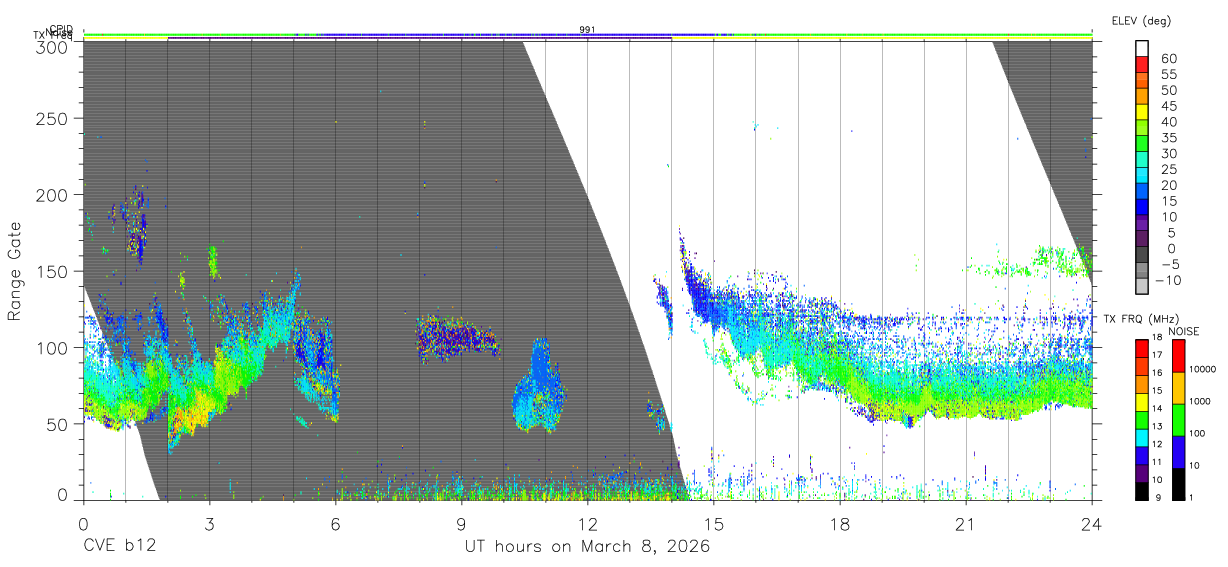Click the 200 tick on Range Gate axis
The image size is (1228, 567).
[53, 194]
